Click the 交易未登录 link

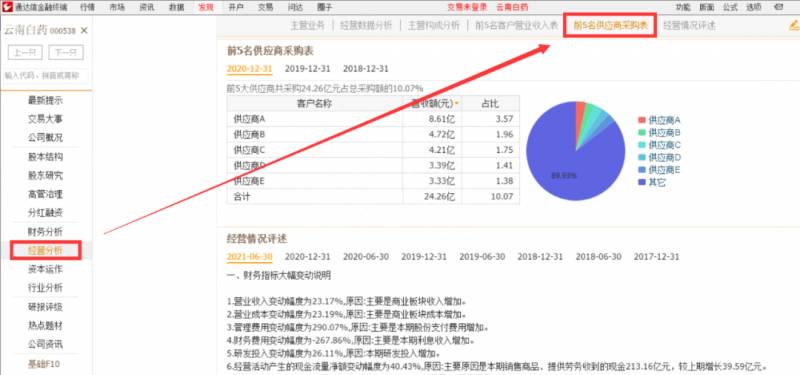[x=467, y=7]
